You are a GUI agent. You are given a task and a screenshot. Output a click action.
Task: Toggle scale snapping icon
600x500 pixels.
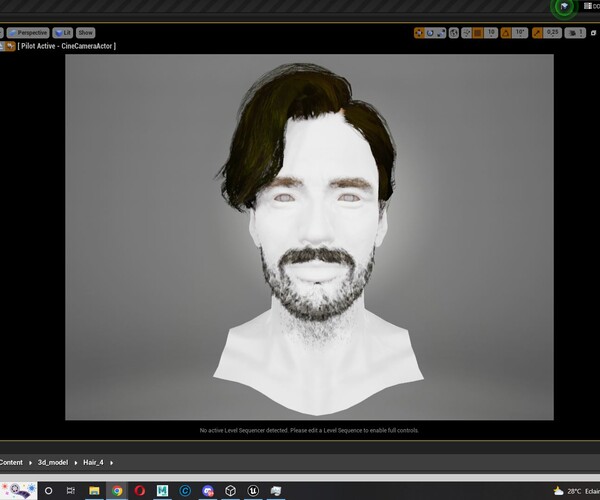tap(537, 33)
